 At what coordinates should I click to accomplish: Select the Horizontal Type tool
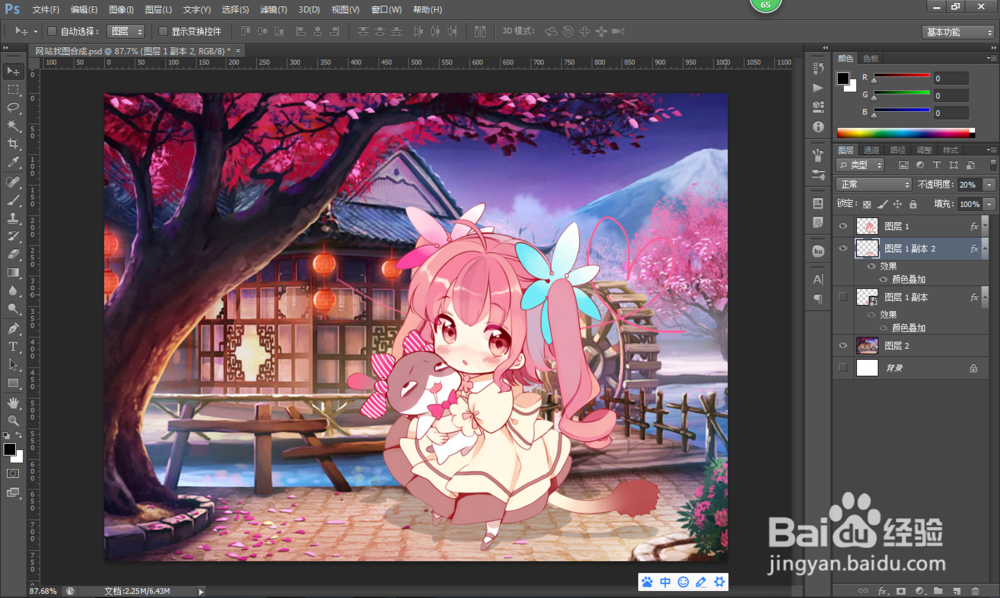pos(13,346)
